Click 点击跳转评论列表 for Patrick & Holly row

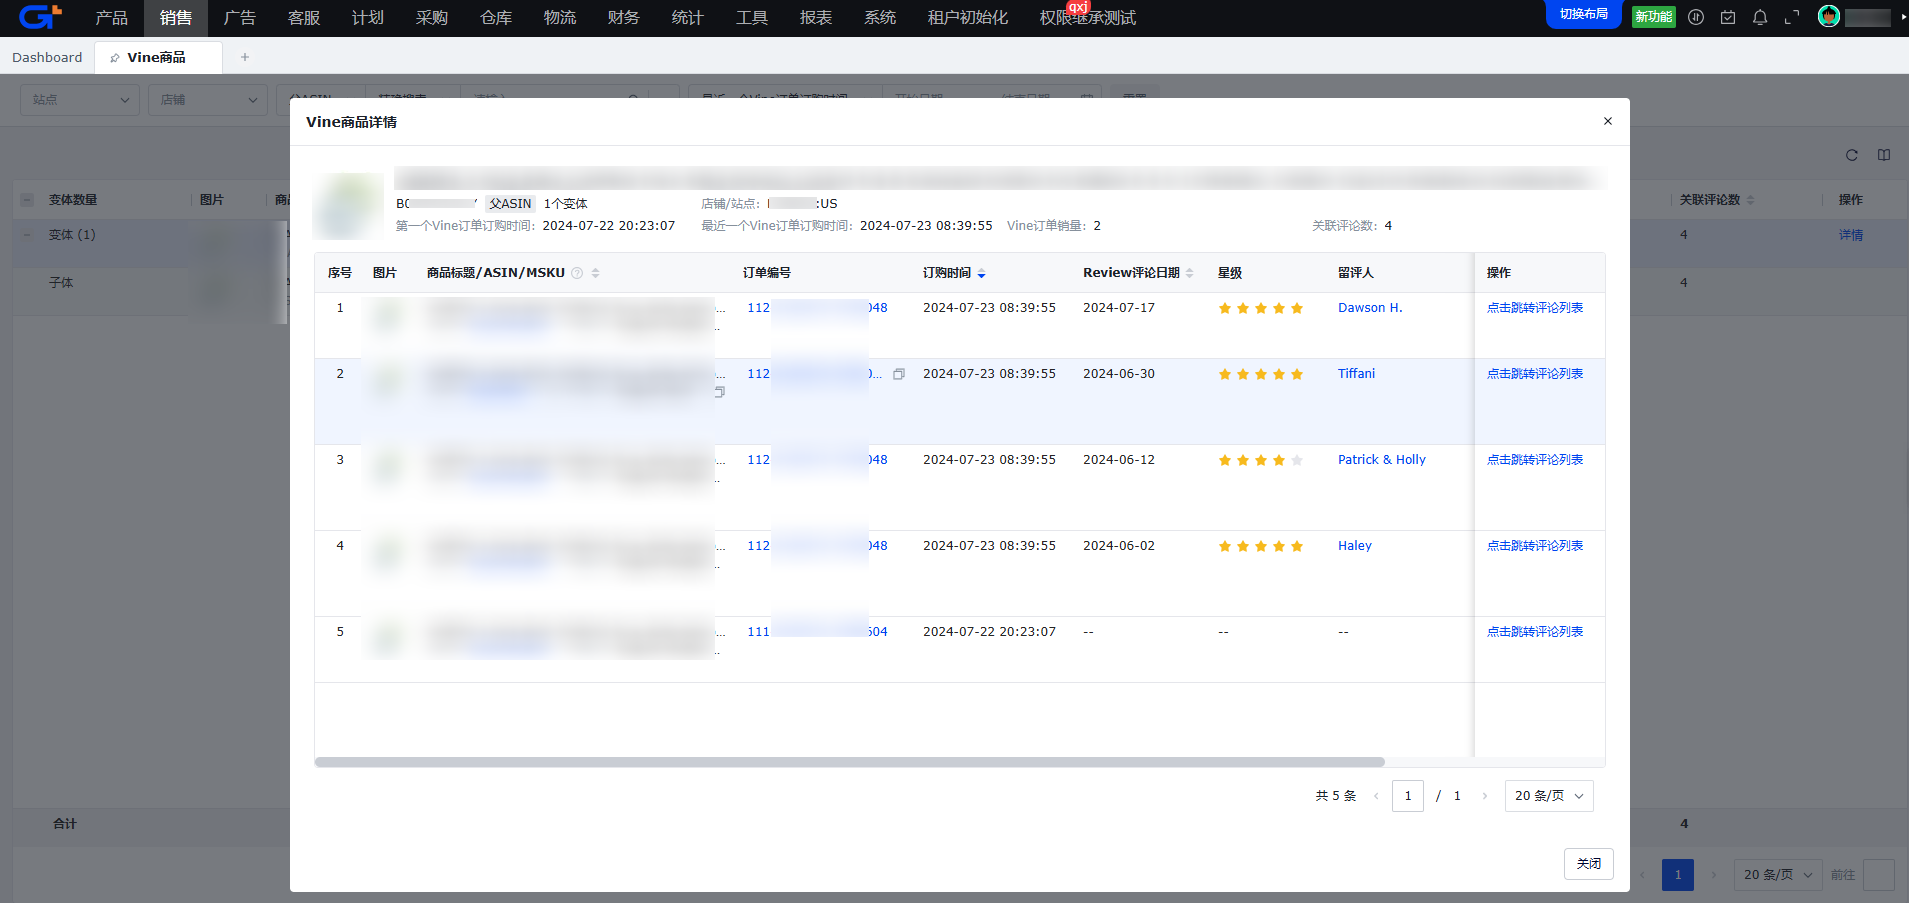click(1535, 460)
